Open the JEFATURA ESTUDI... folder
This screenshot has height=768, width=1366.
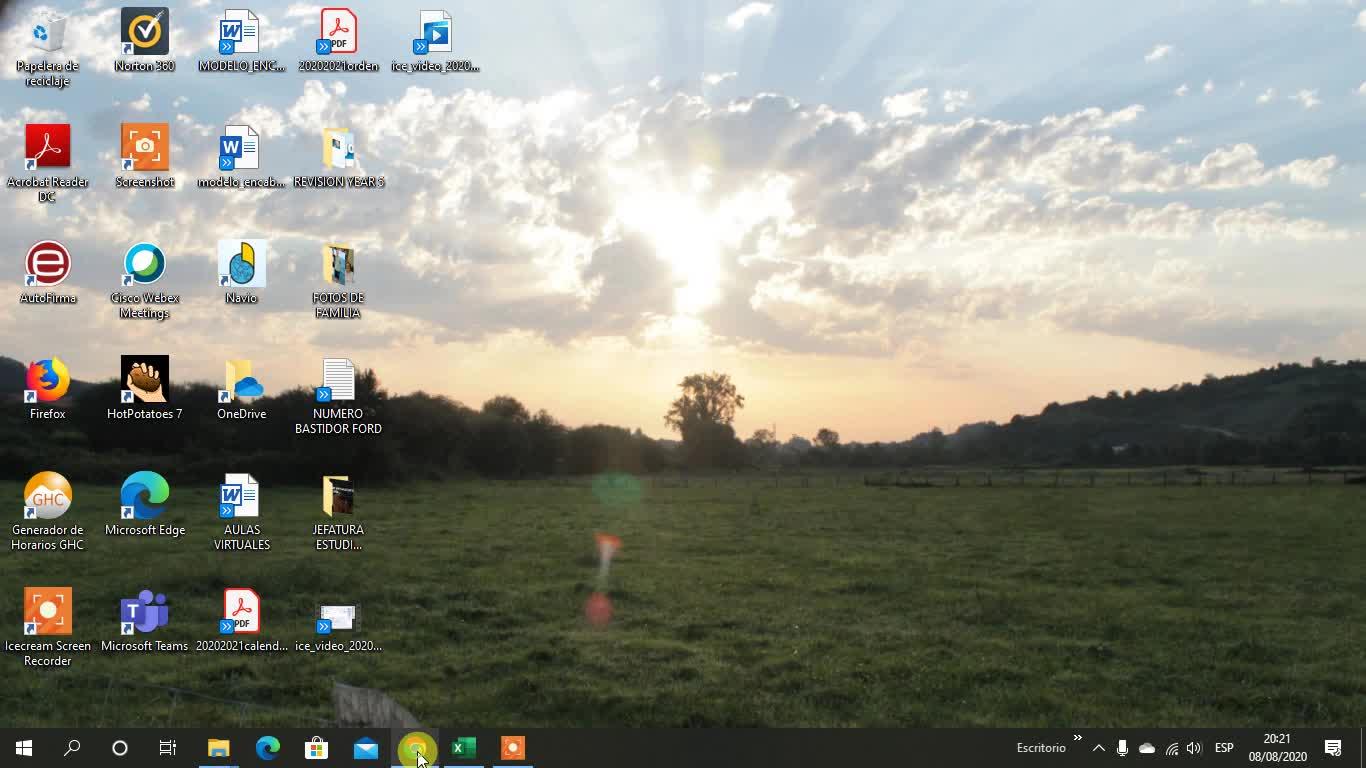tap(338, 511)
